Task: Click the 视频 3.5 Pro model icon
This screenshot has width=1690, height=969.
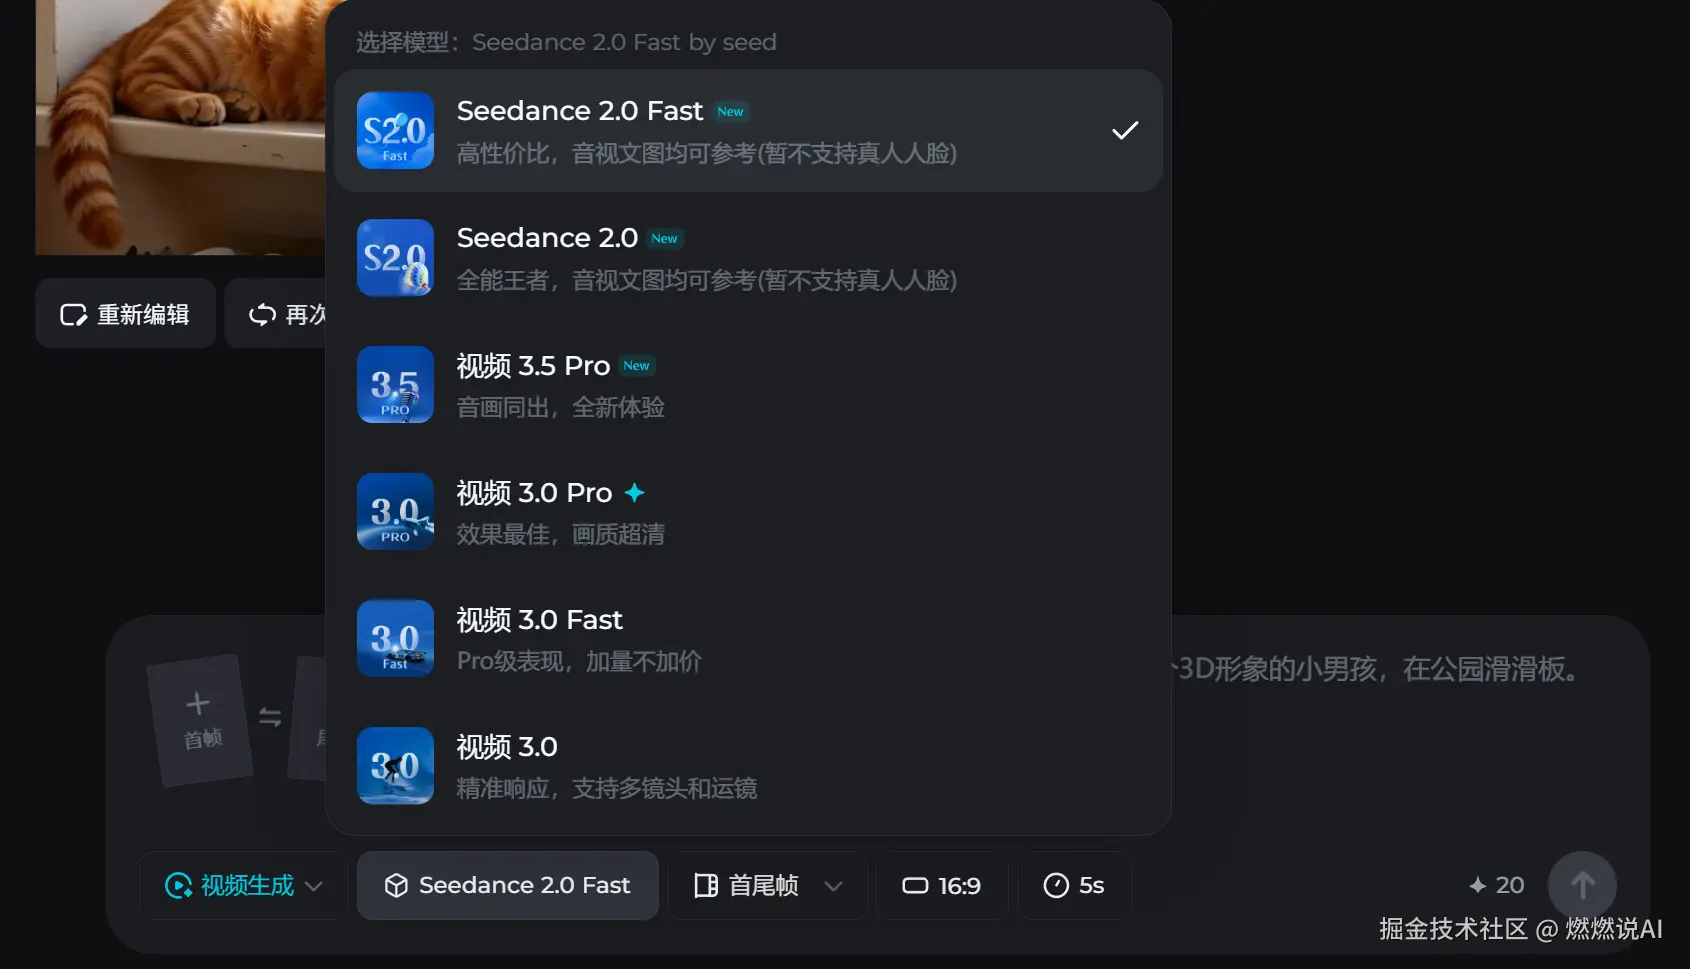Action: [395, 384]
